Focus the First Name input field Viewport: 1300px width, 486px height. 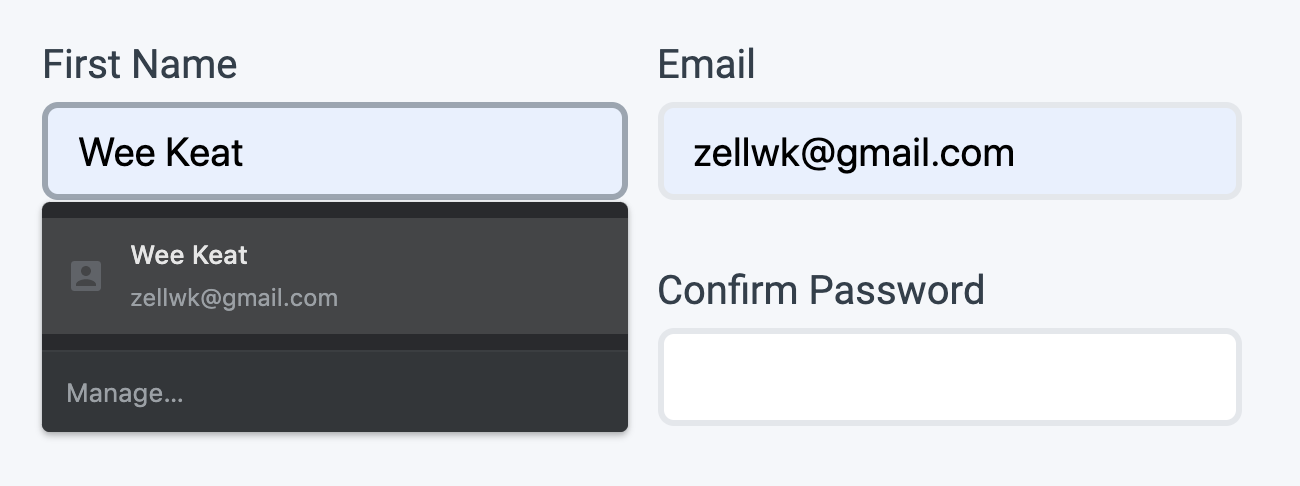[x=334, y=152]
